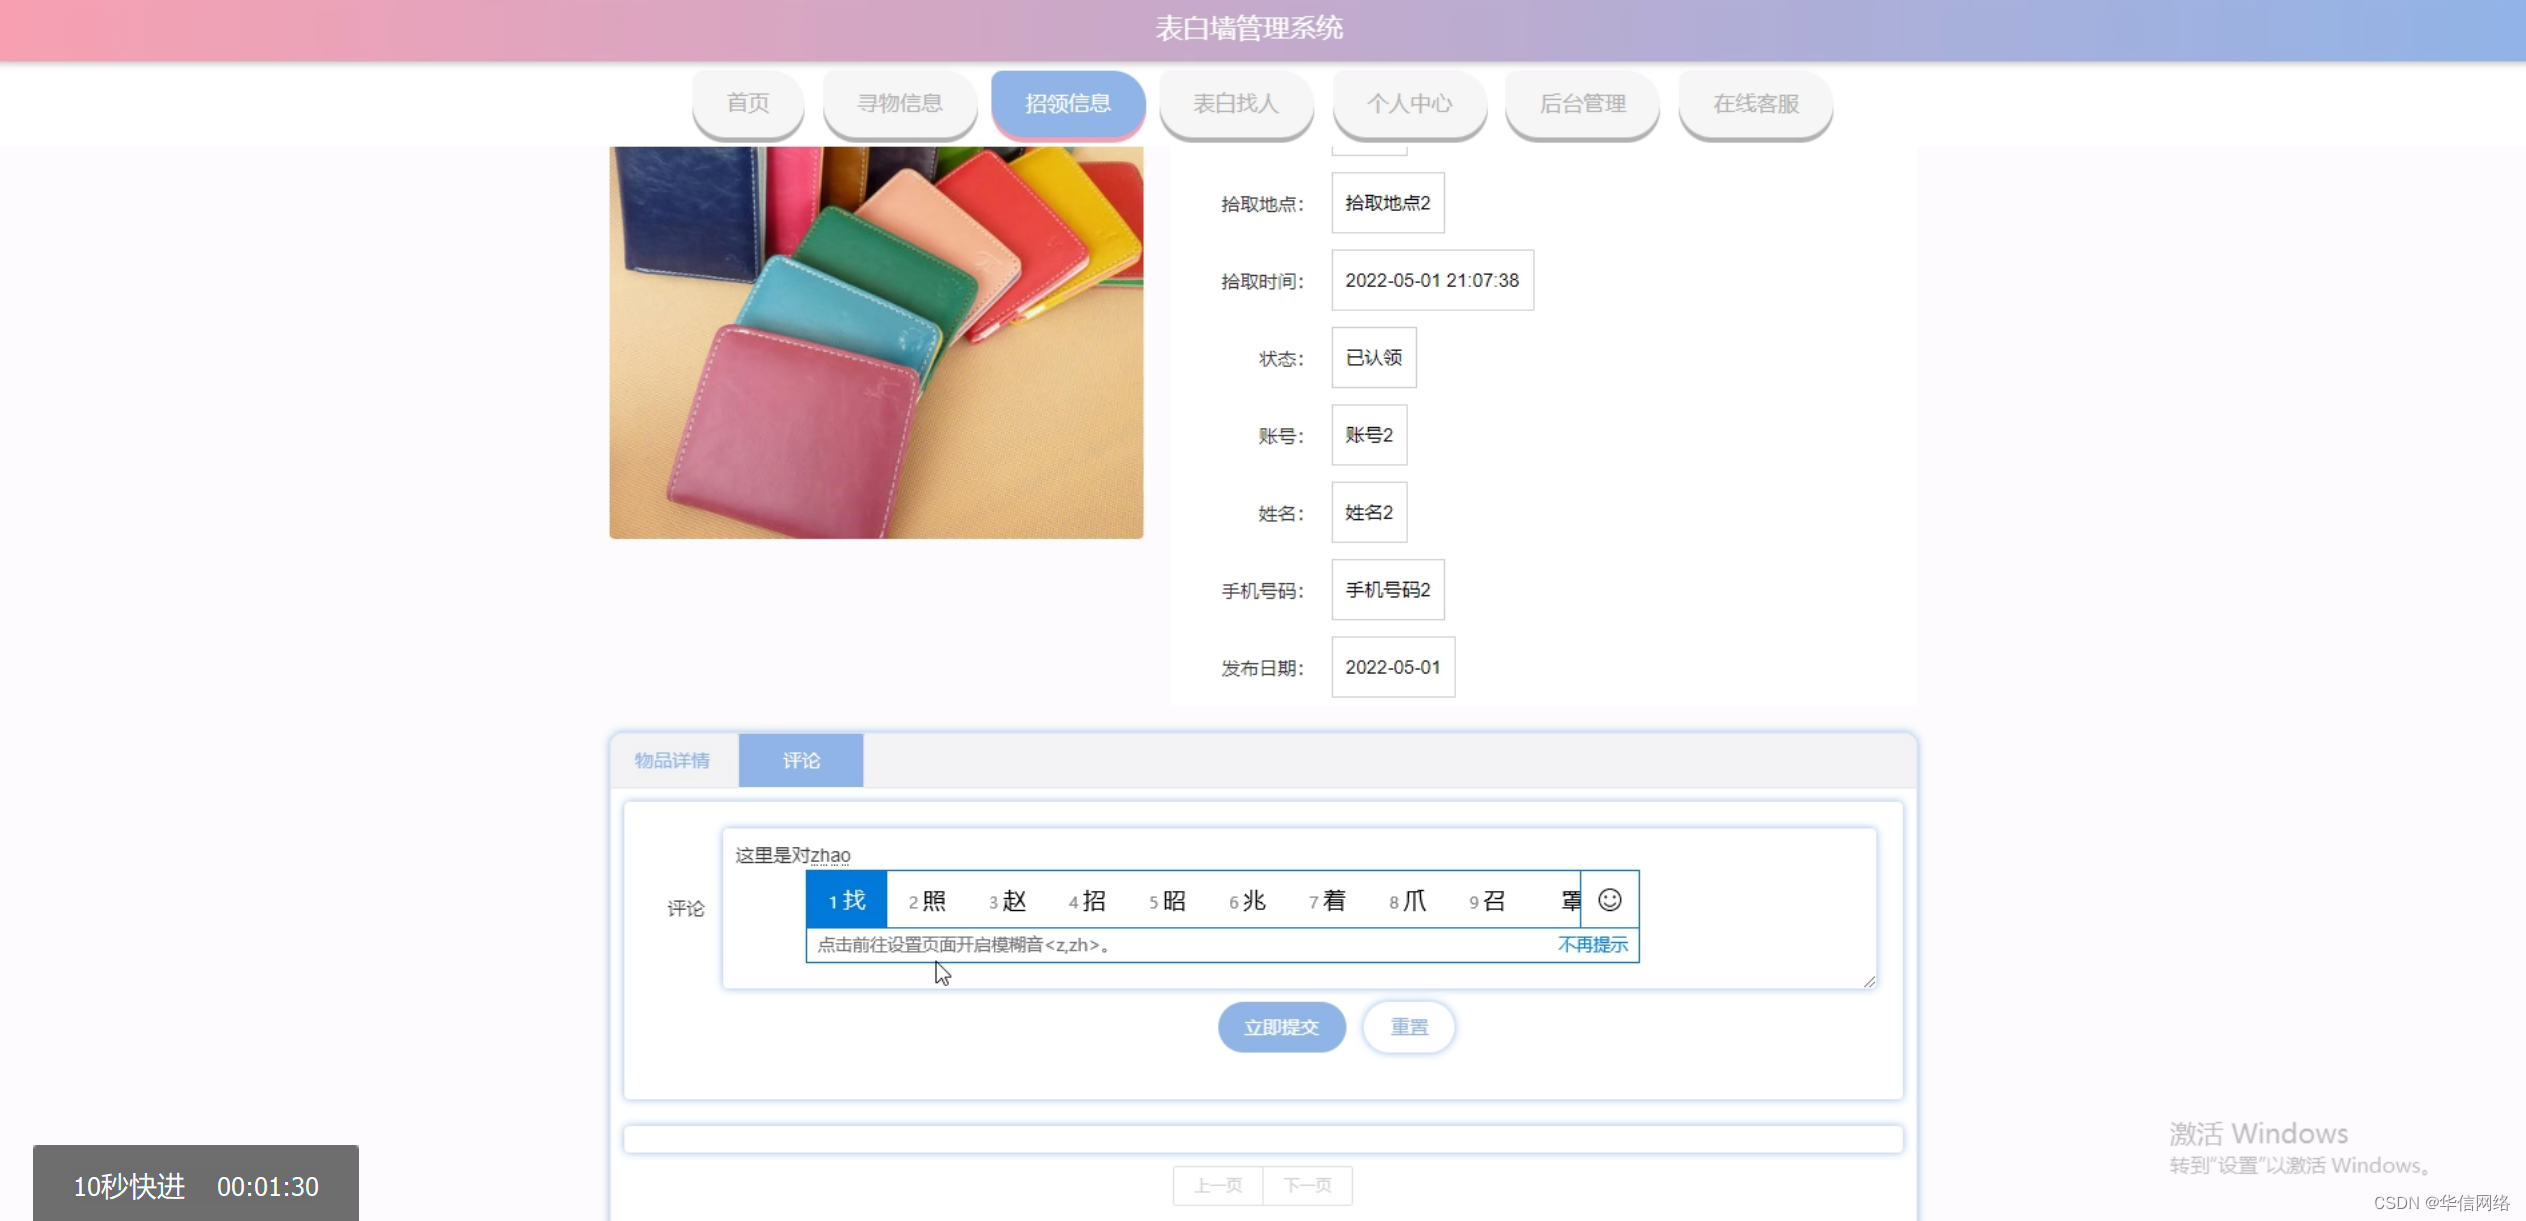
Task: Choose IME candidate 3 赵
Action: 1008,900
